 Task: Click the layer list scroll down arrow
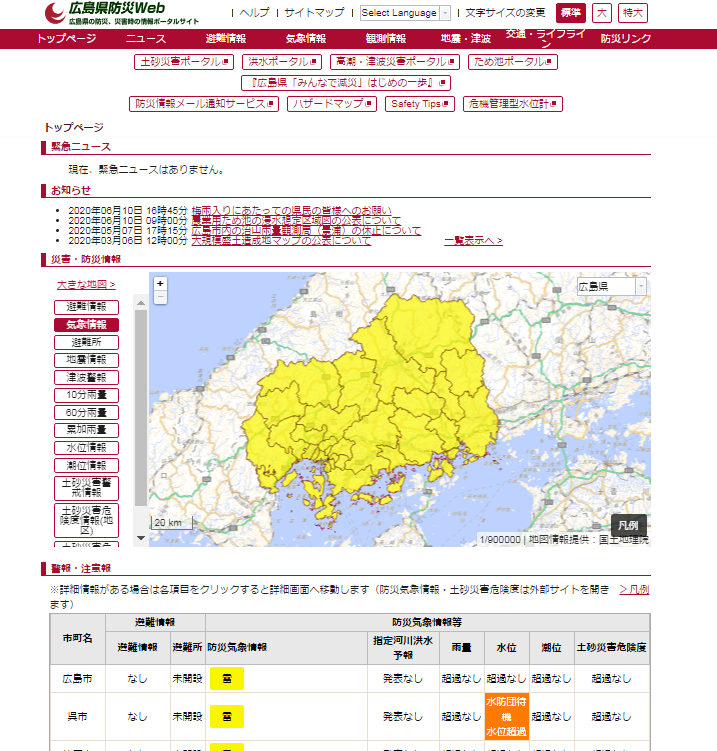(x=141, y=538)
